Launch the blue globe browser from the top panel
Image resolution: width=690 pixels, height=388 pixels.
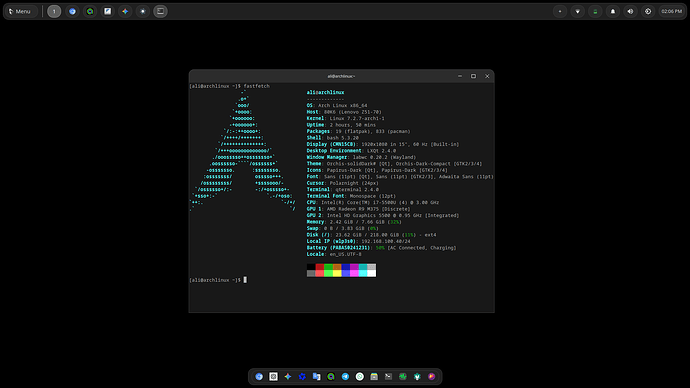[72, 11]
